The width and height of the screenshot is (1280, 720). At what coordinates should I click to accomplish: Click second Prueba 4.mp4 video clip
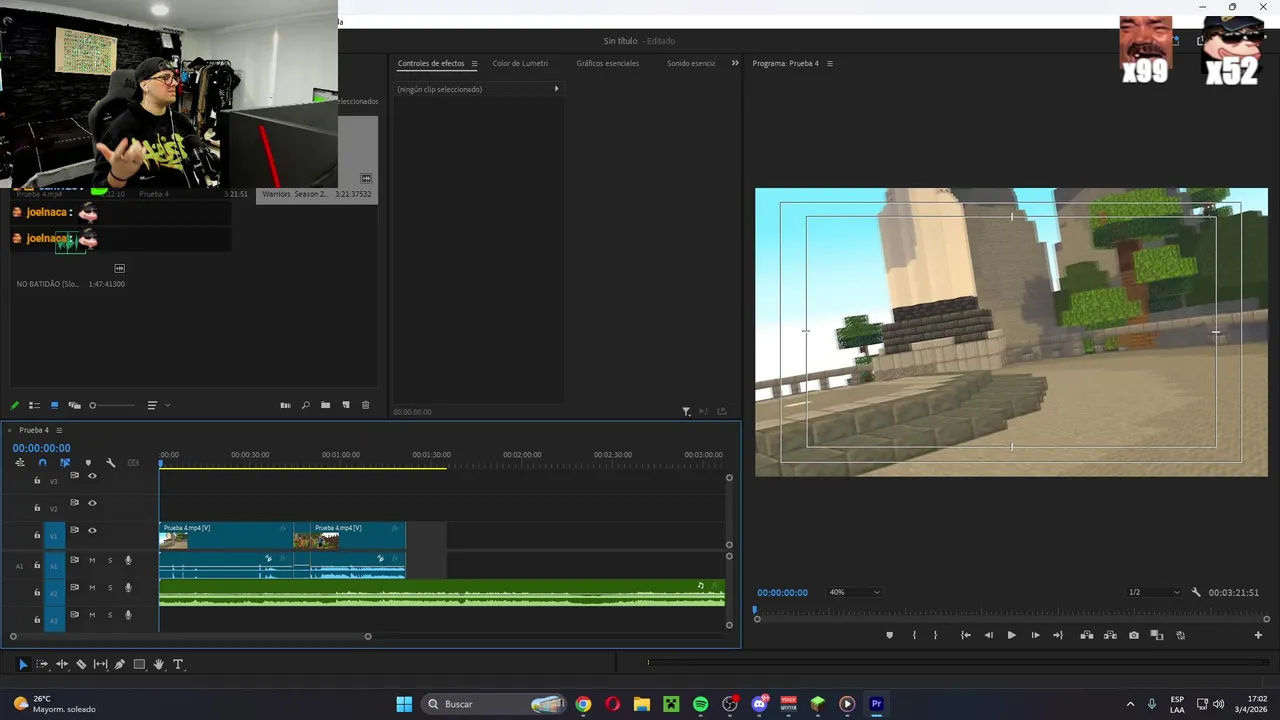(358, 536)
